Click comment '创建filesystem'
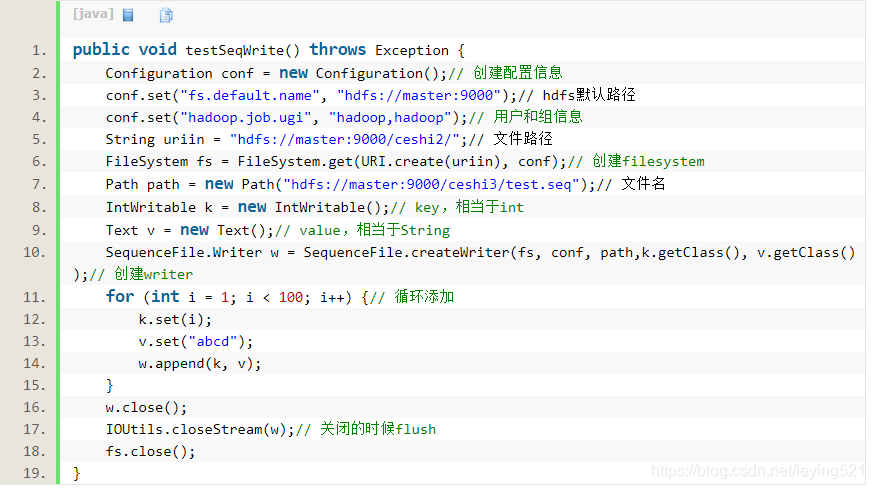The image size is (873, 489). 649,162
